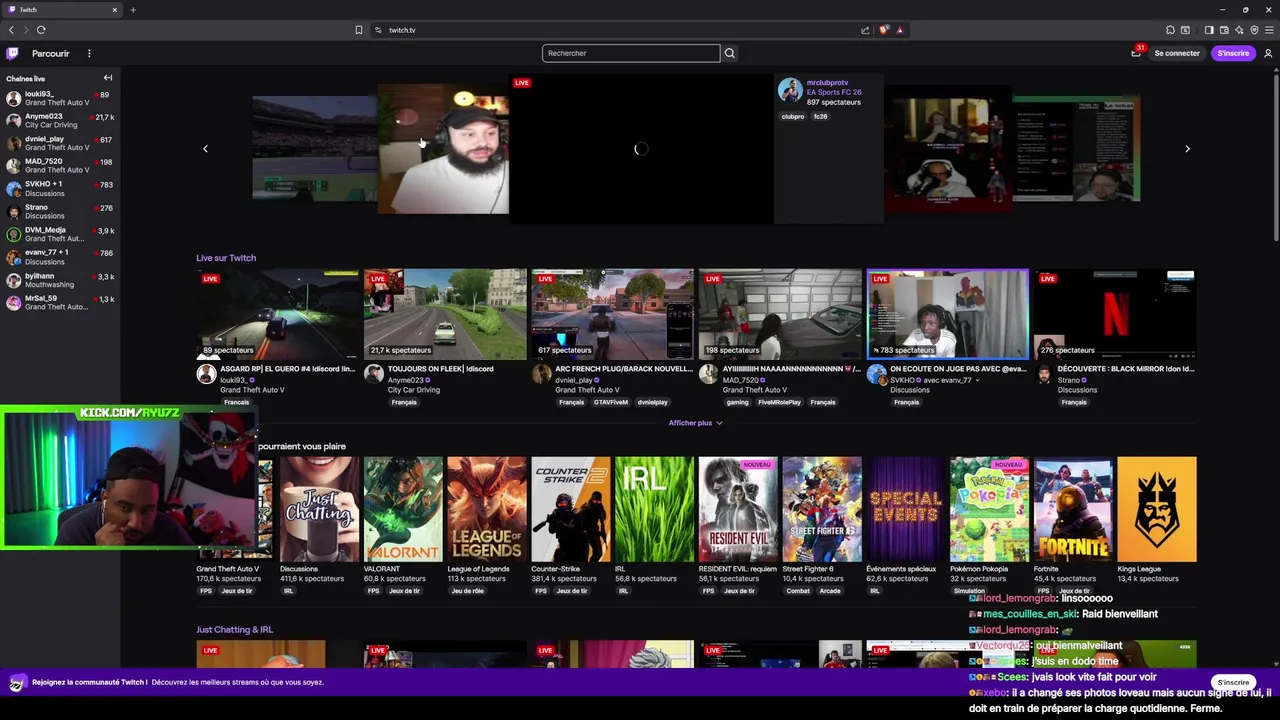Image resolution: width=1280 pixels, height=720 pixels.
Task: Click the magnifying glass search button
Action: (729, 53)
